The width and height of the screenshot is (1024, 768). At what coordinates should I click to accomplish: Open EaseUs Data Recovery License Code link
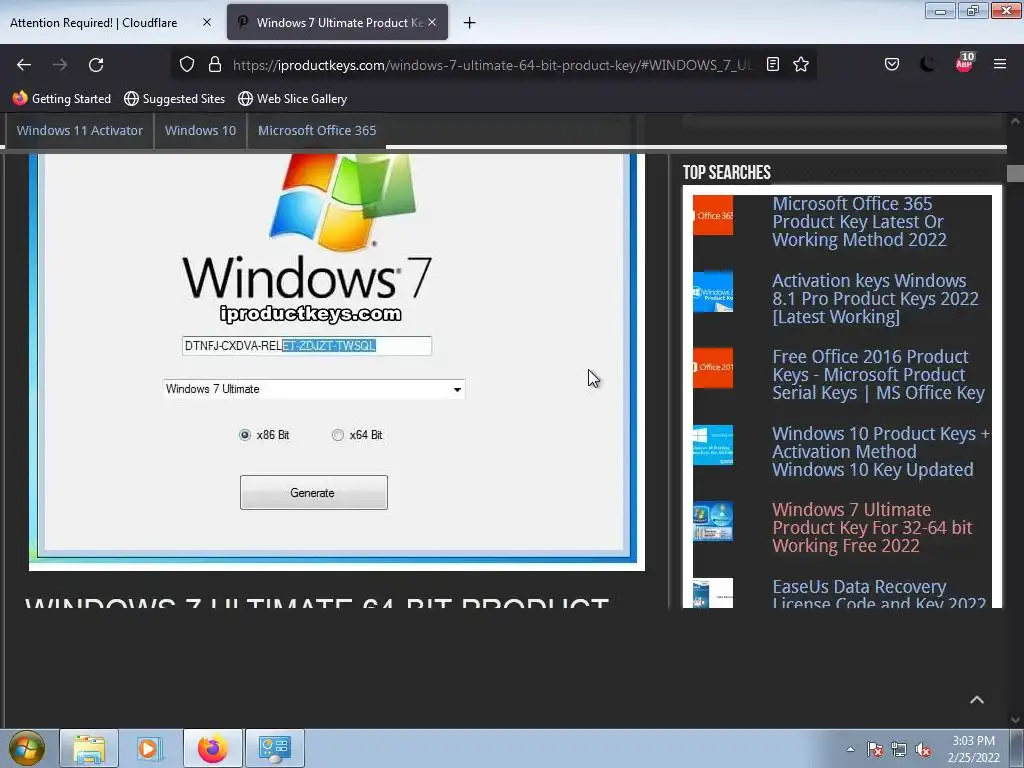[878, 594]
